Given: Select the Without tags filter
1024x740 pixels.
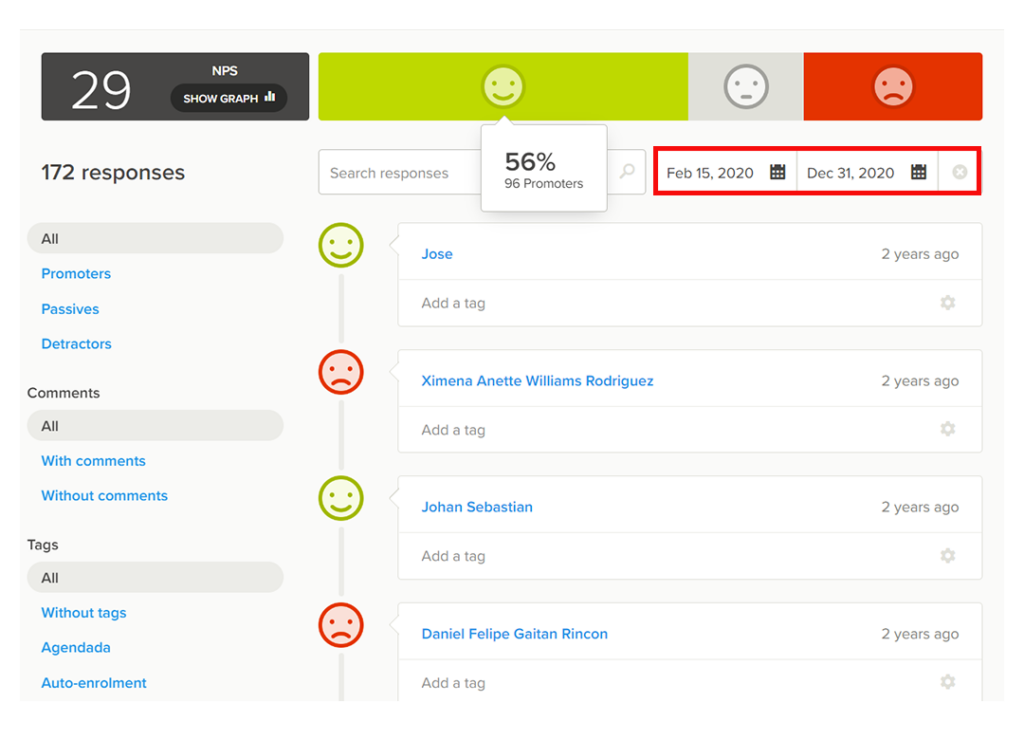Looking at the screenshot, I should [84, 613].
